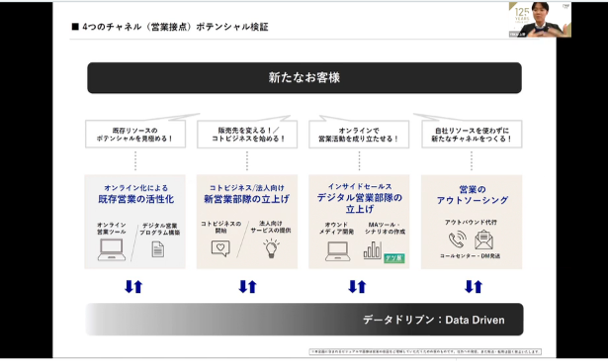This screenshot has height=361, width=608.
Task: Click the ringing phone icon
Action: 458,239
